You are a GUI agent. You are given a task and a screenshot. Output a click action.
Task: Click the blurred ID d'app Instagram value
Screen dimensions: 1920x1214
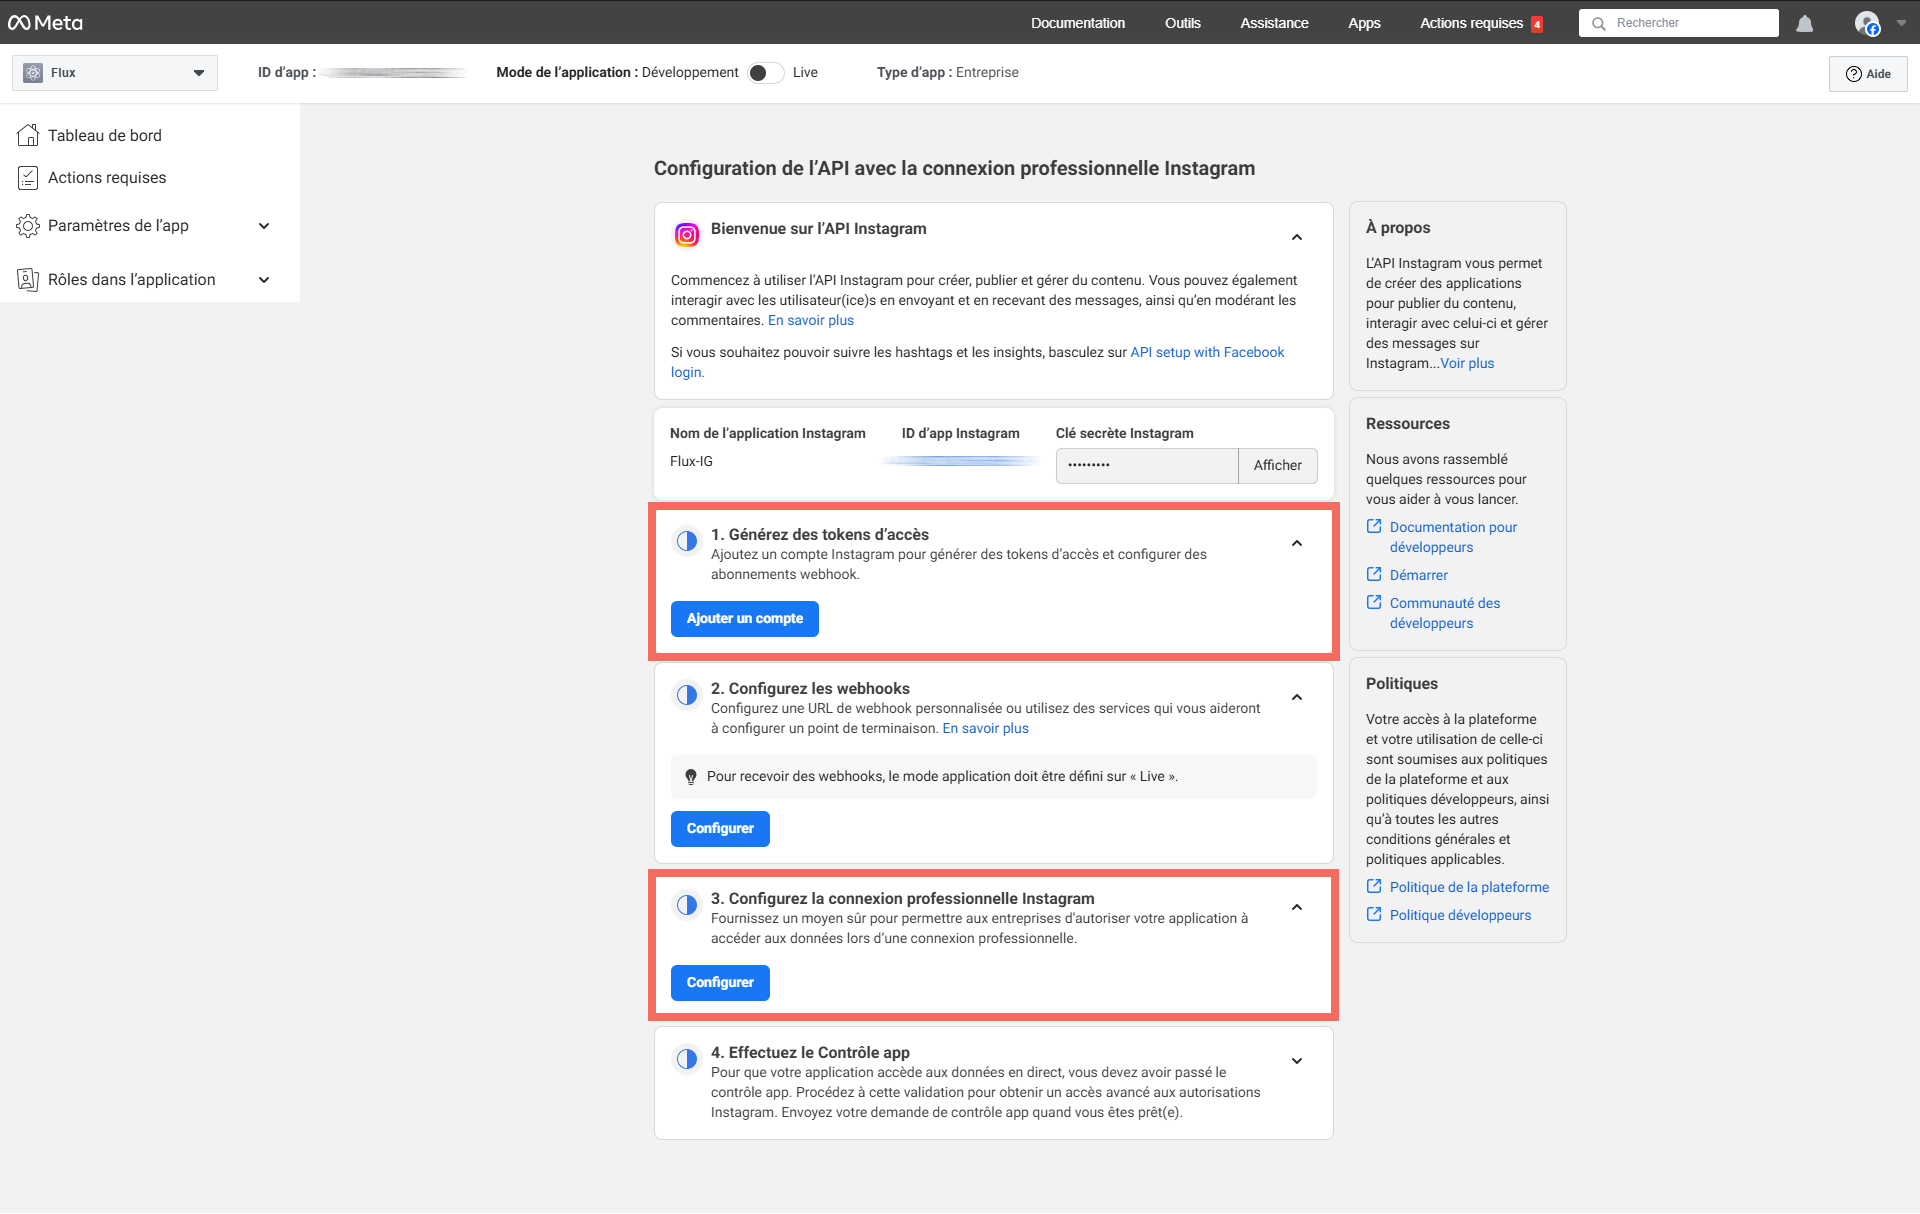click(960, 461)
